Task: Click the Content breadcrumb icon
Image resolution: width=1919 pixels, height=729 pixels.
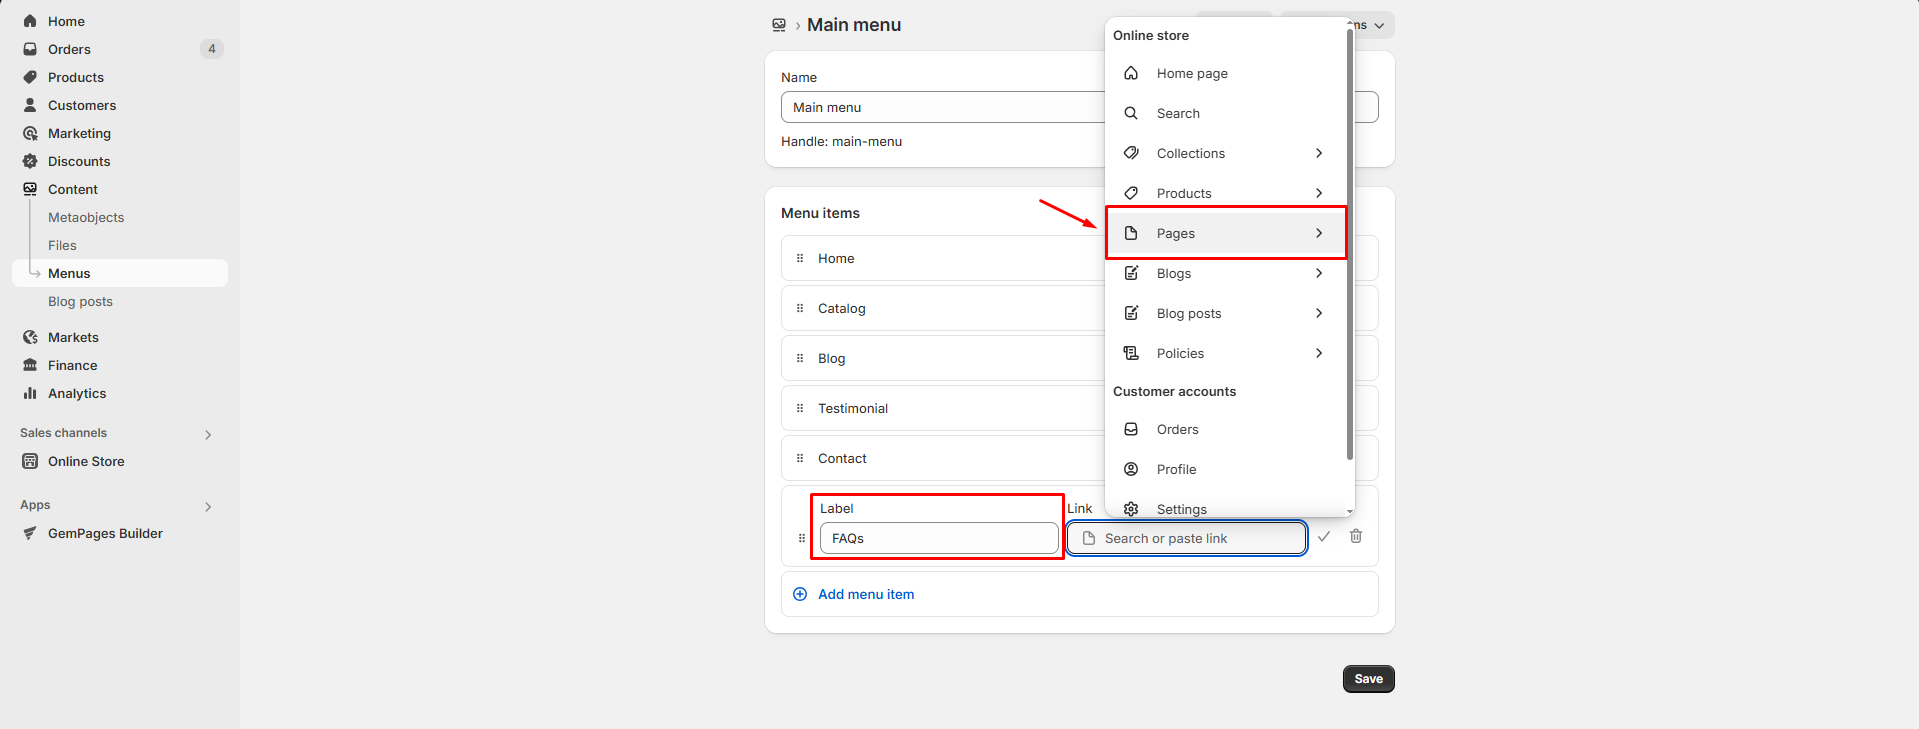Action: coord(779,25)
